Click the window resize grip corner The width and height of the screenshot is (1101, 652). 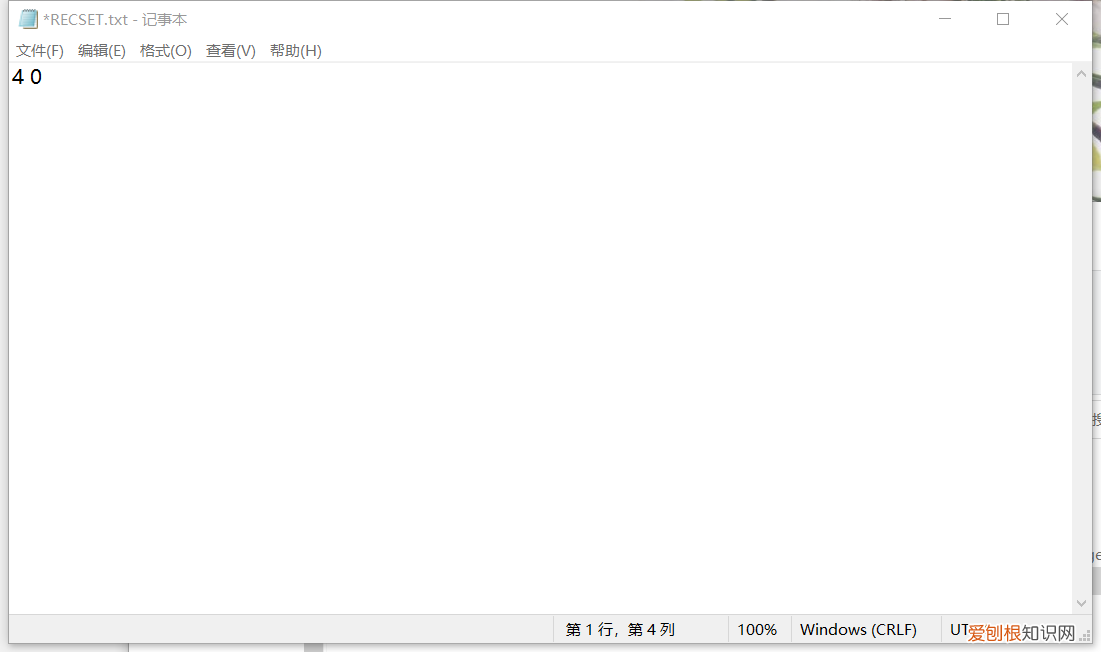[1086, 636]
